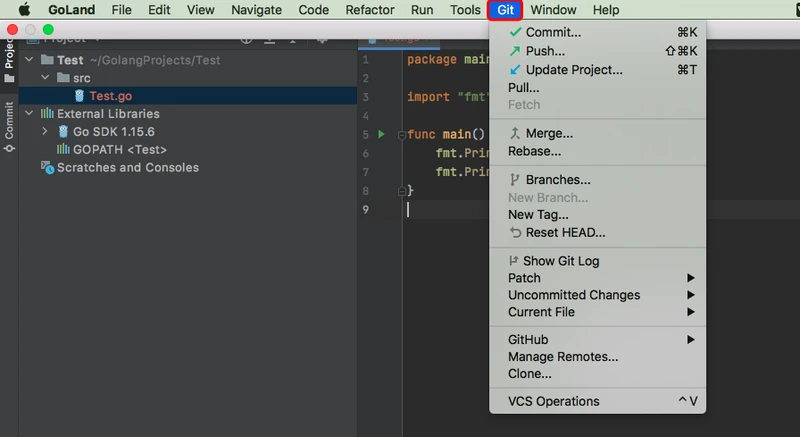Click the src folder icon

[x=63, y=78]
